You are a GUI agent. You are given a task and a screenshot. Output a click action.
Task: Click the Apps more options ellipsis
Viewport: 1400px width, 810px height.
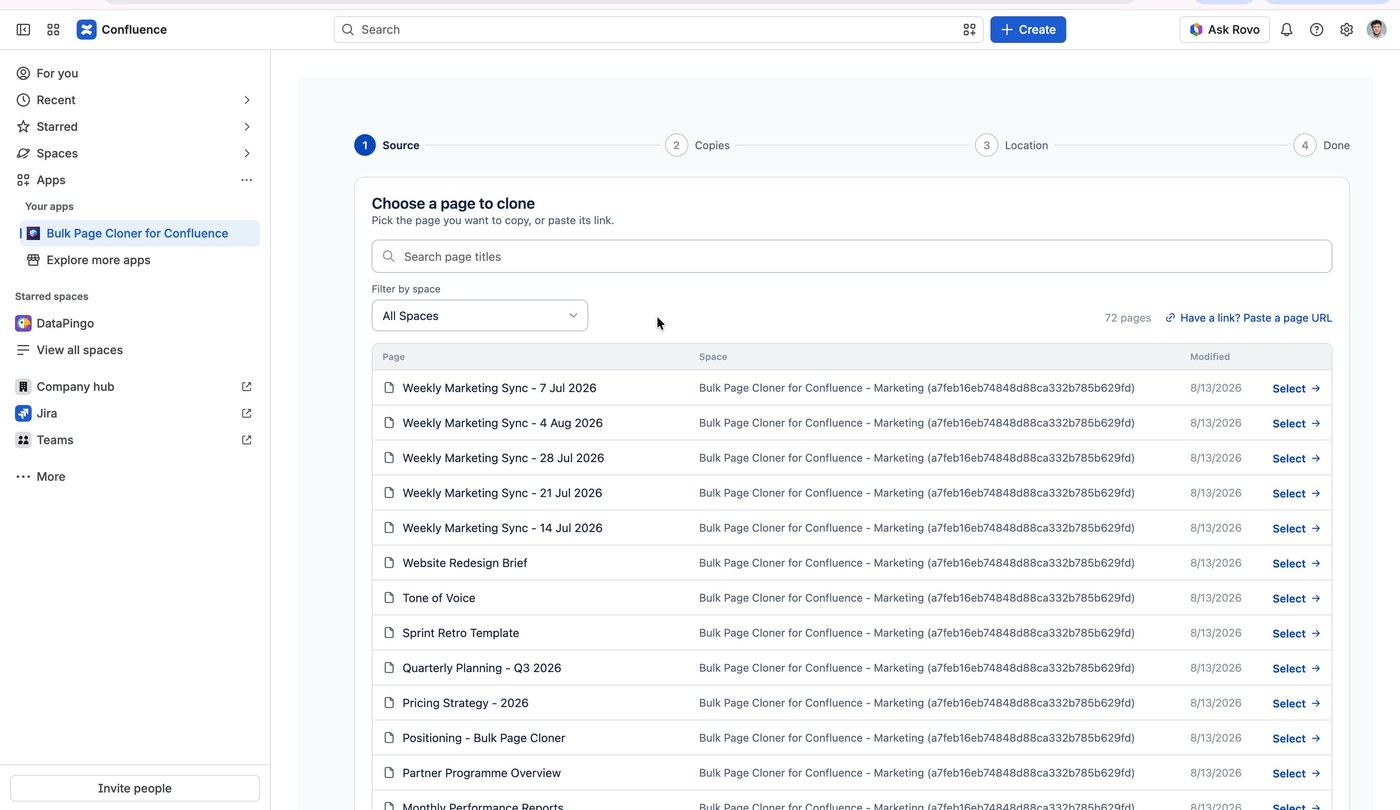[246, 180]
